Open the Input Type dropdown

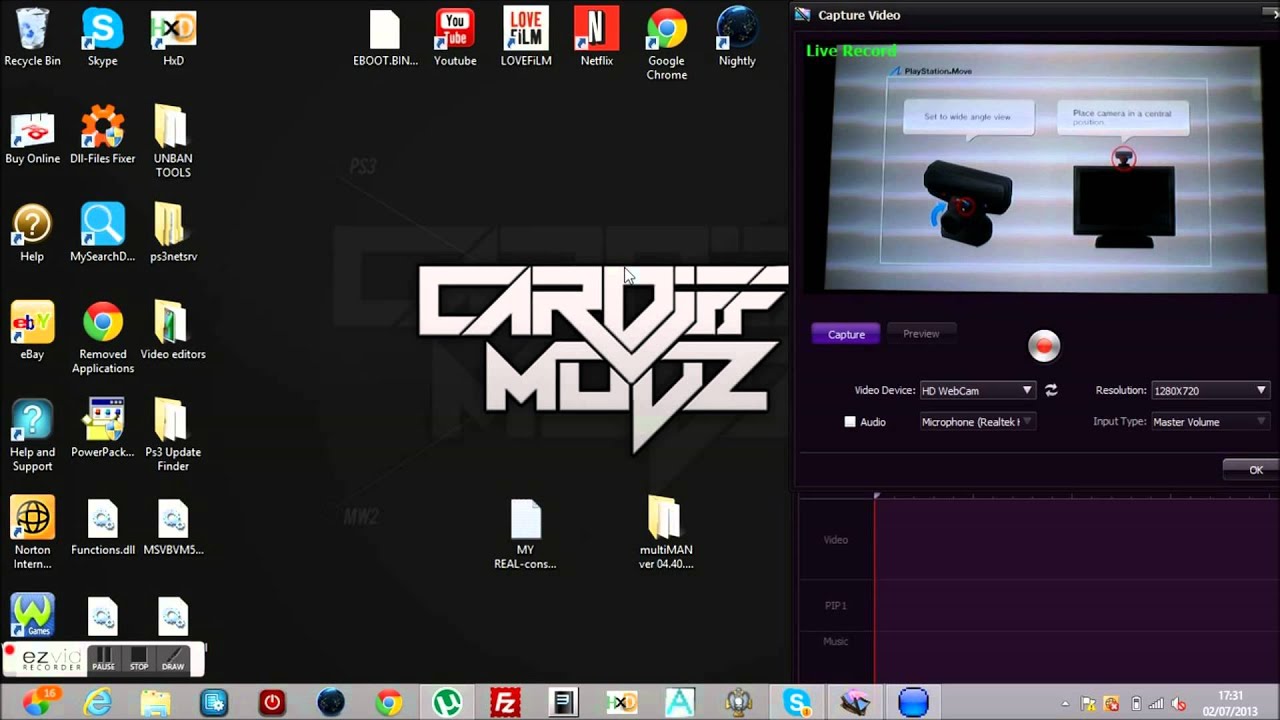coord(1210,422)
